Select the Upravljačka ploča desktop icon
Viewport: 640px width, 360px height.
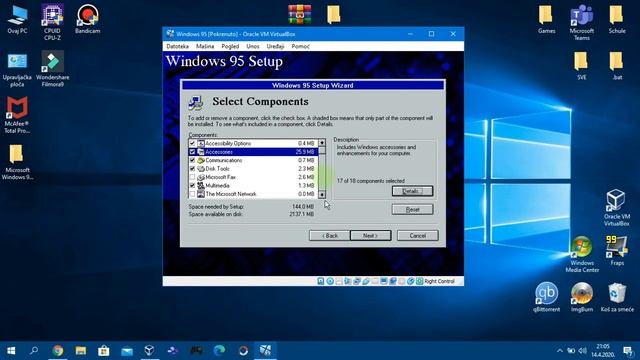17,69
